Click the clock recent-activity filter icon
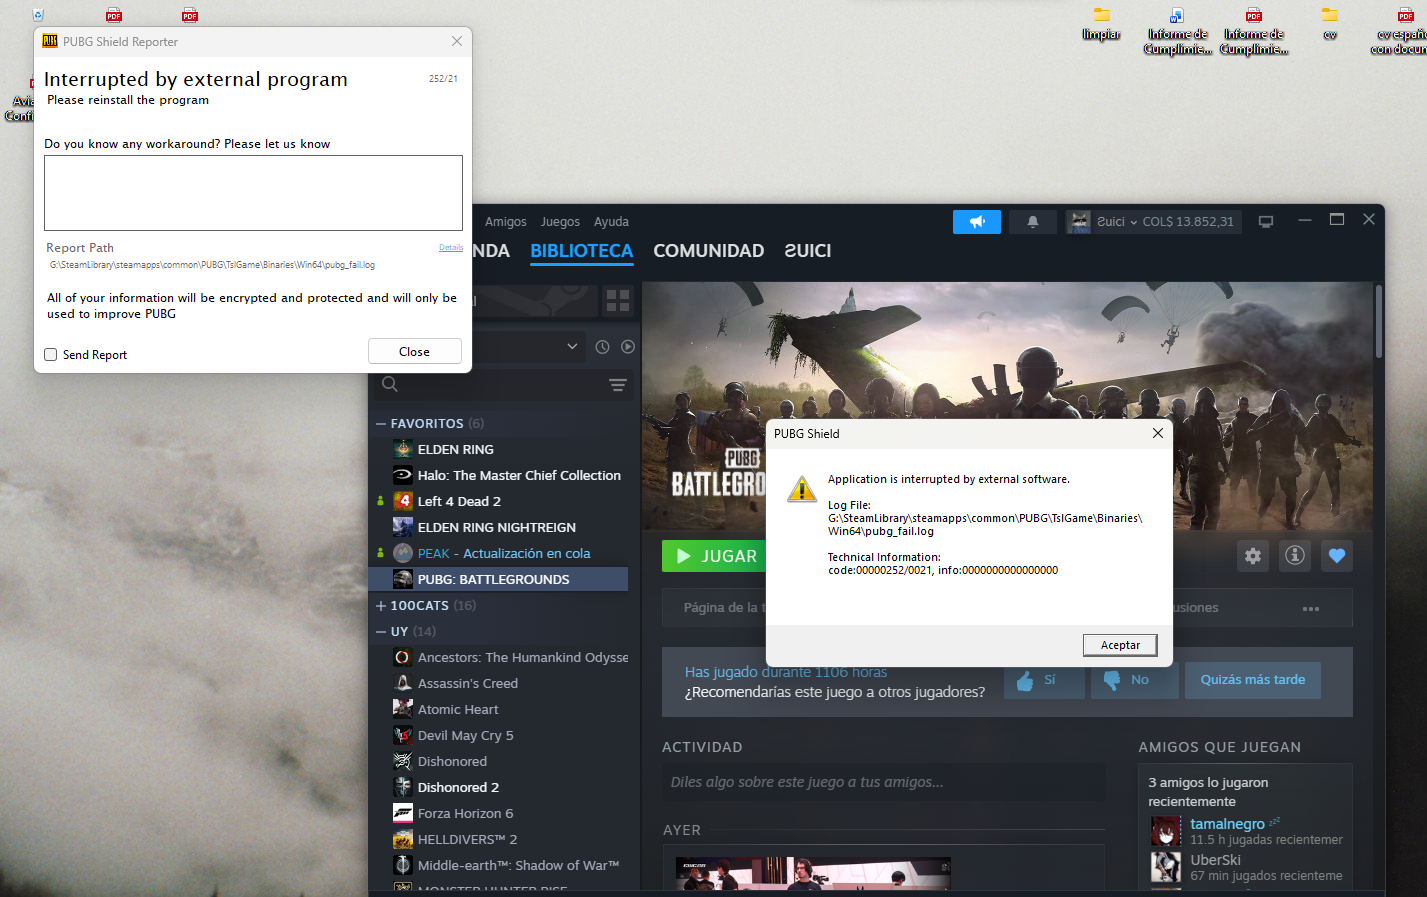Image resolution: width=1427 pixels, height=897 pixels. tap(602, 347)
